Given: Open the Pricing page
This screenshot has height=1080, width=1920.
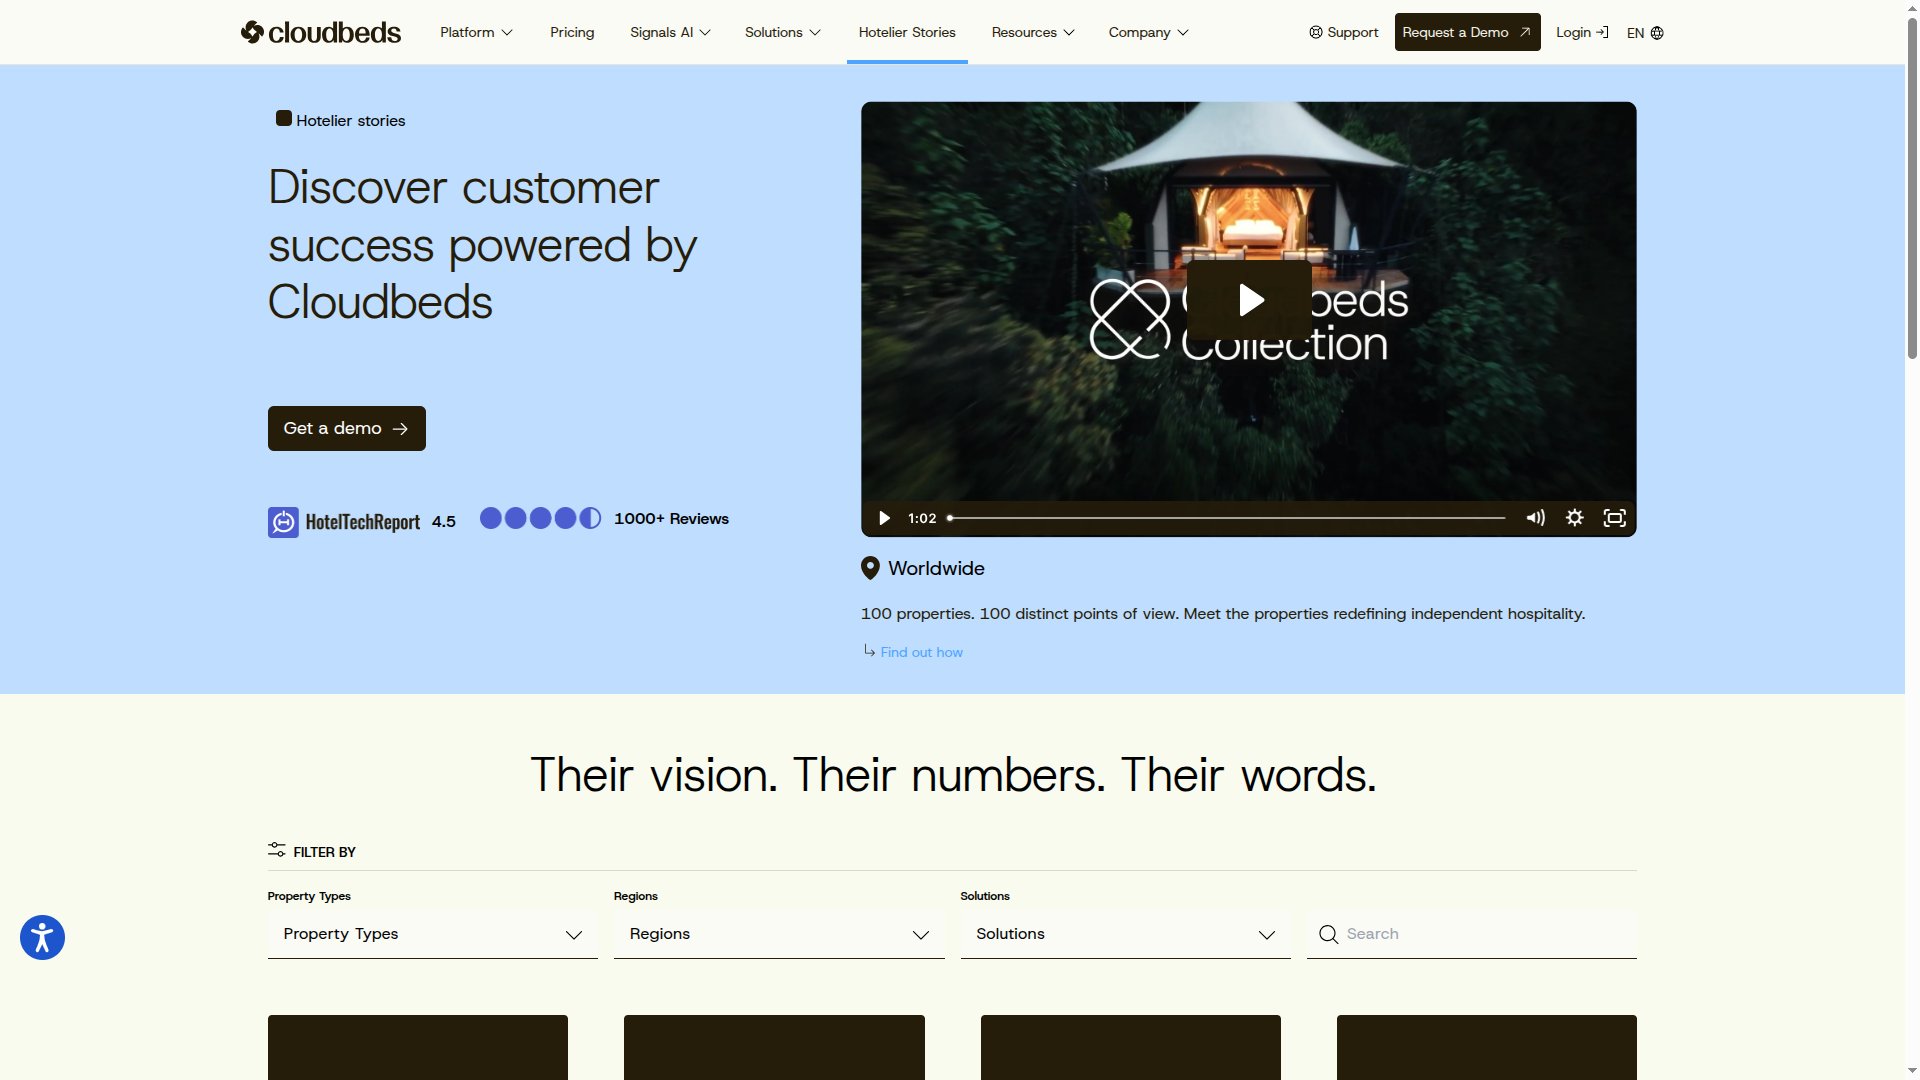Looking at the screenshot, I should click(x=571, y=31).
